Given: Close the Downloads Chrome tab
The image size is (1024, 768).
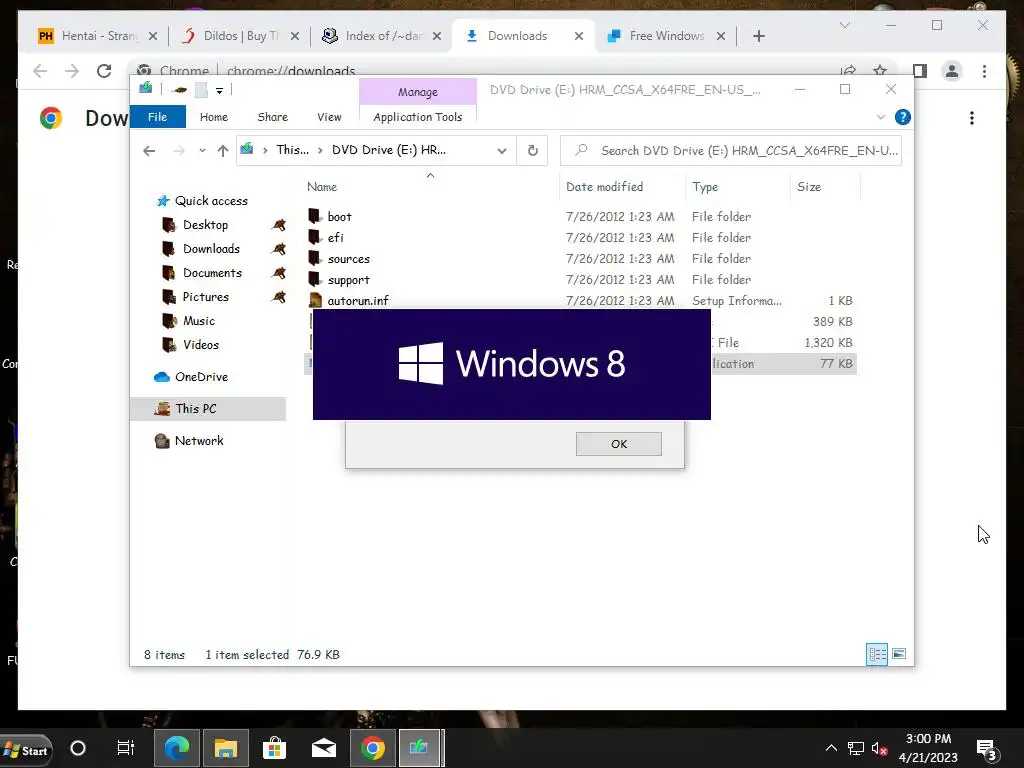Looking at the screenshot, I should [579, 37].
